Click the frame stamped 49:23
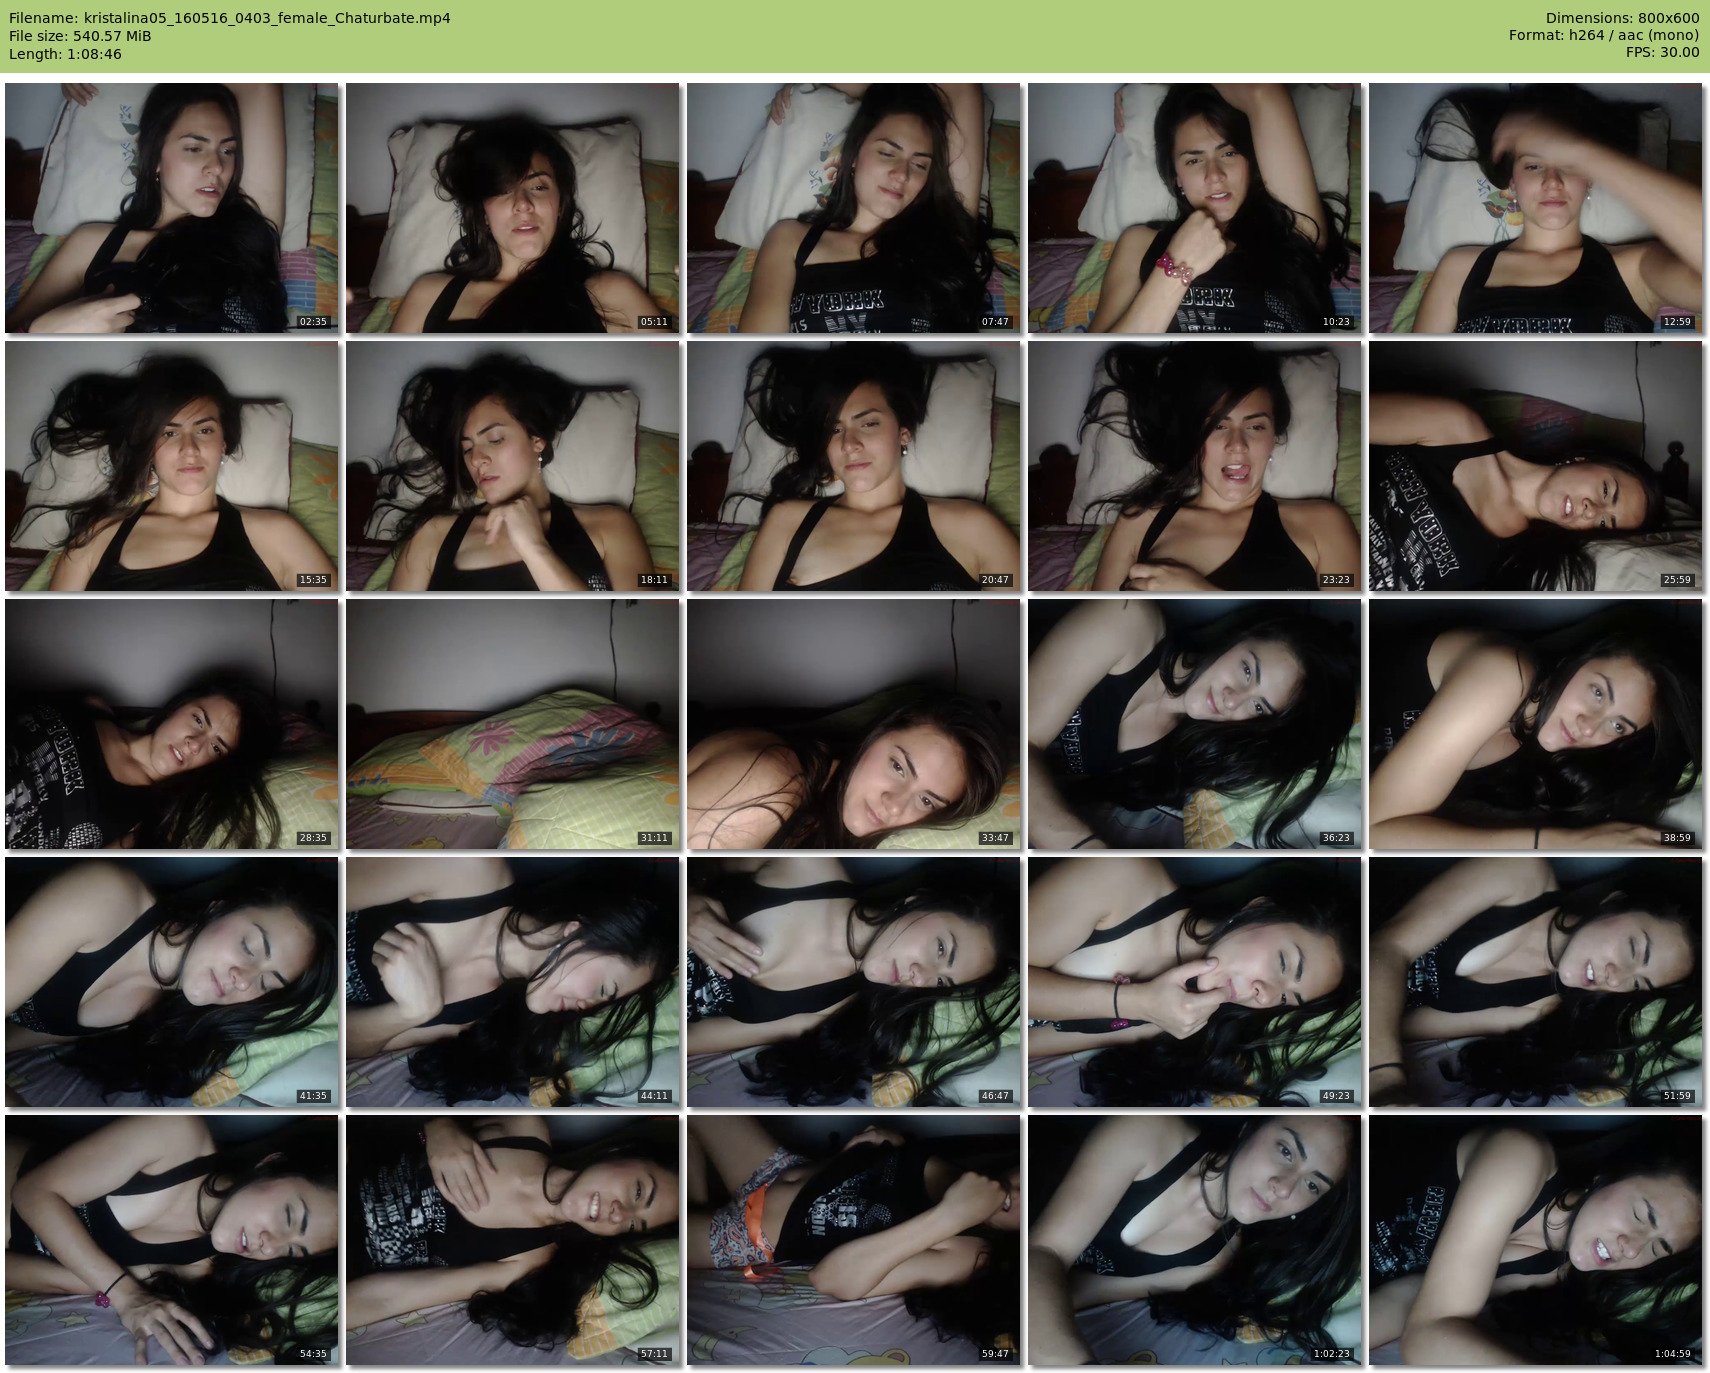Screen dimensions: 1710x1373 tap(1195, 982)
